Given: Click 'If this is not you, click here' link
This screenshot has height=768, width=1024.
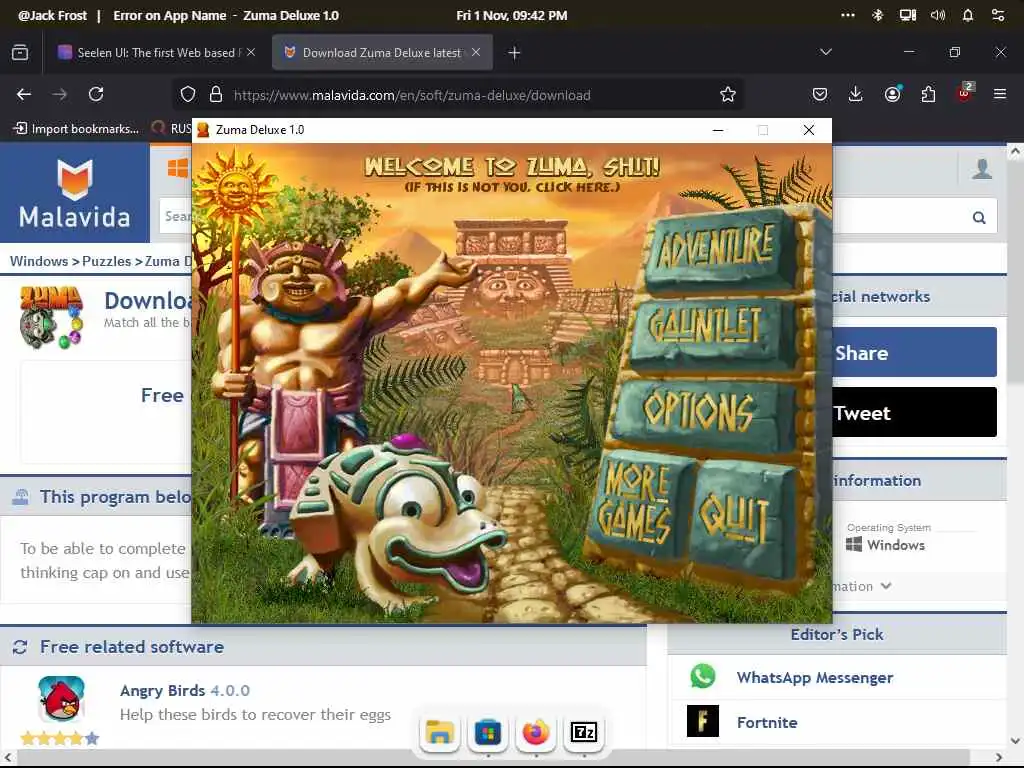Looking at the screenshot, I should tap(512, 187).
